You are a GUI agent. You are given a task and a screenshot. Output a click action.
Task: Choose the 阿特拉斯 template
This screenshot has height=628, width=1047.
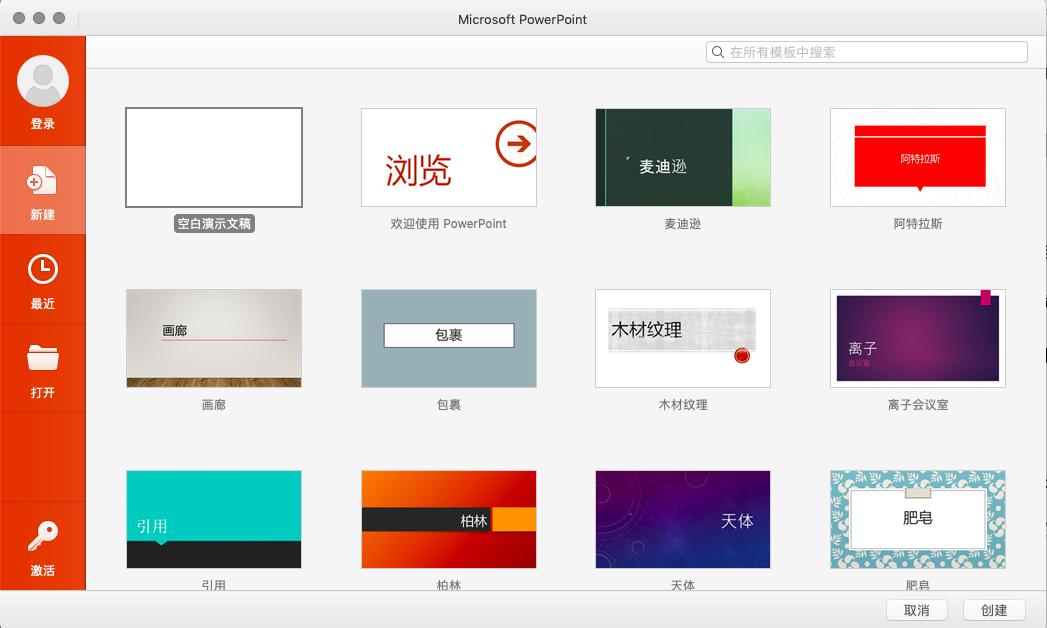coord(916,156)
